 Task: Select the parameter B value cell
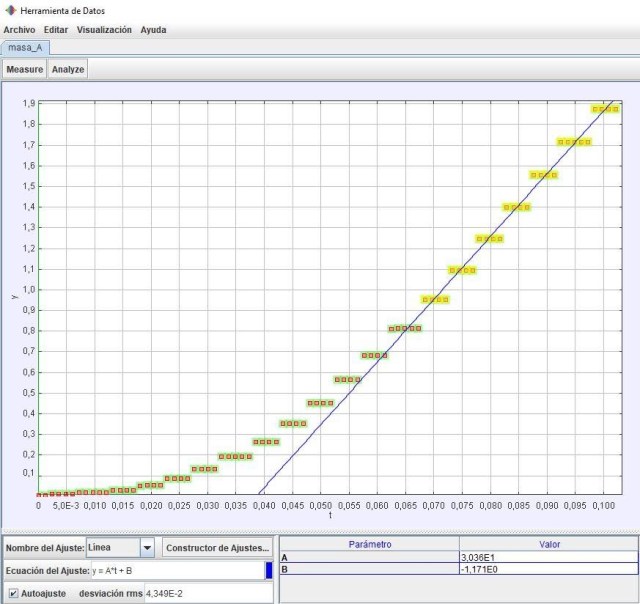click(x=546, y=569)
